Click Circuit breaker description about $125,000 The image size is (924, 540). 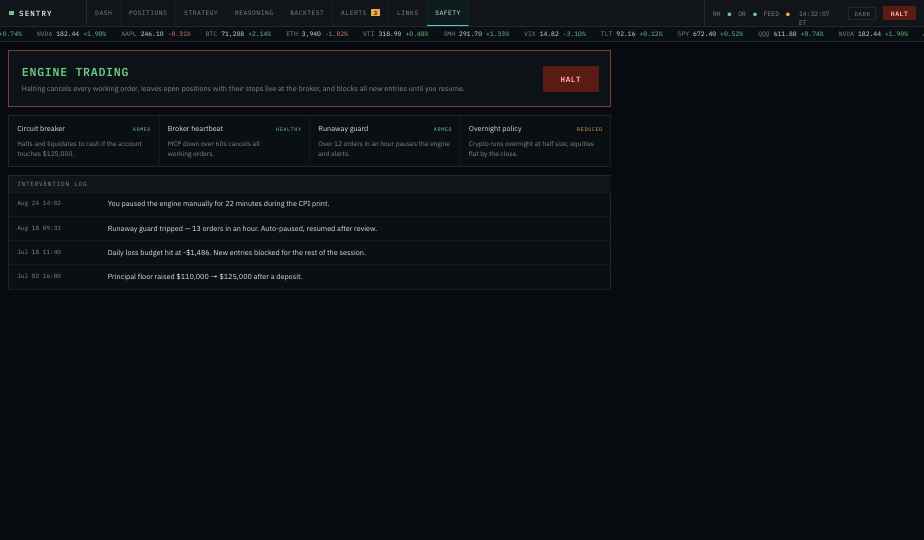click(x=80, y=149)
